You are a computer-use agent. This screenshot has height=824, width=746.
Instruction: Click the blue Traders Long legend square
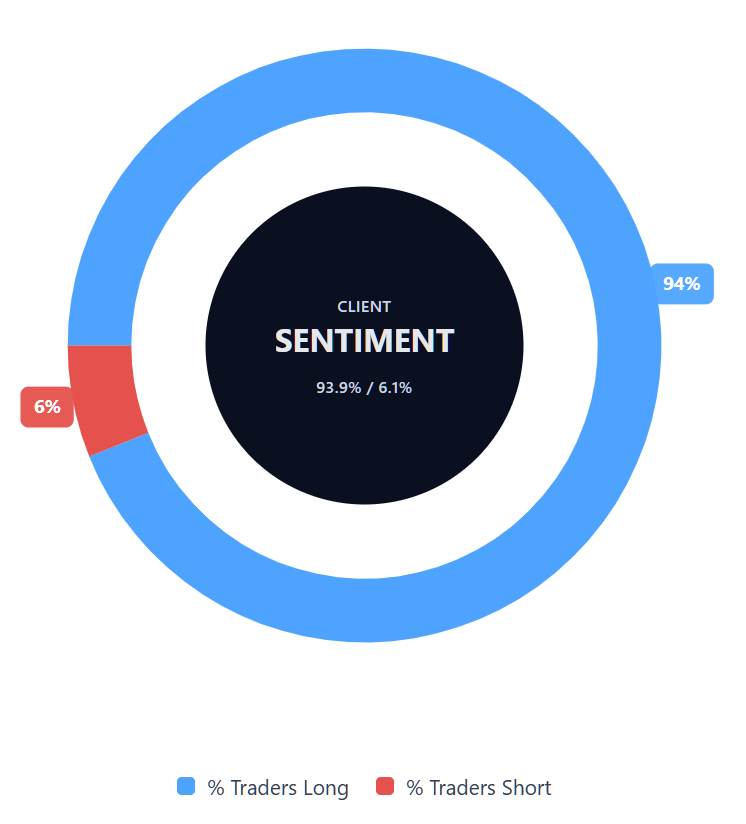click(186, 787)
